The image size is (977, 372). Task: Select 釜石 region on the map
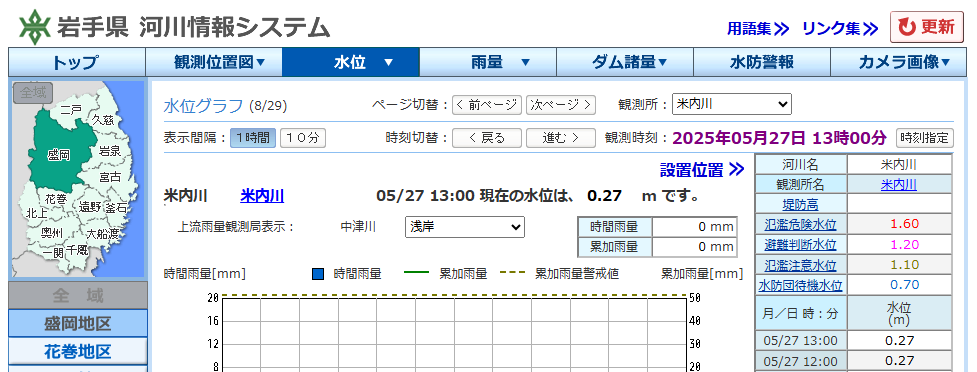click(117, 207)
